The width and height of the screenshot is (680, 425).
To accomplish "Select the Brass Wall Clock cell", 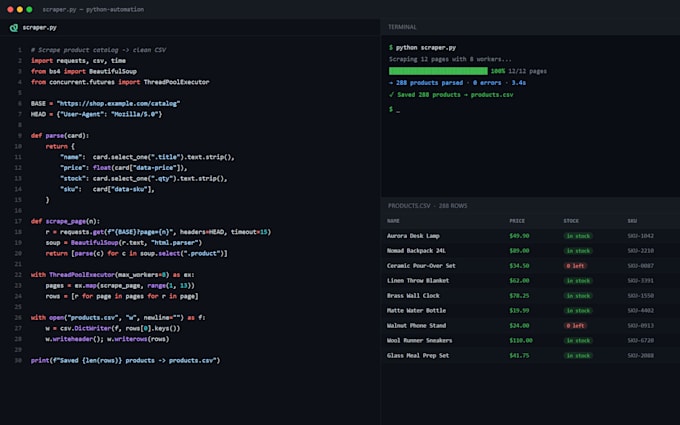I will [413, 295].
